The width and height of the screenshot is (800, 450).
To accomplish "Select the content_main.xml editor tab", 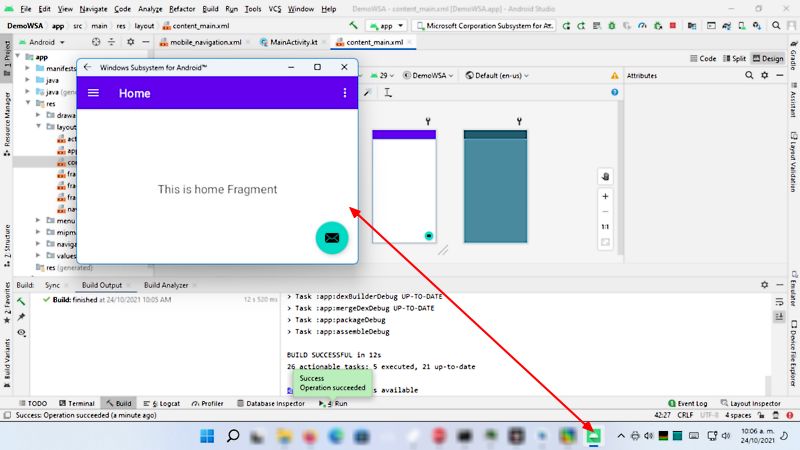I will pyautogui.click(x=374, y=42).
